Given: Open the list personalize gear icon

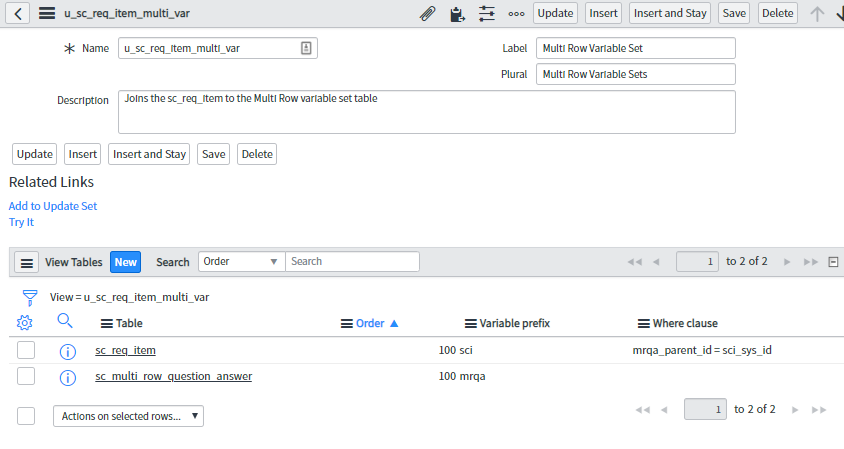Looking at the screenshot, I should click(x=25, y=322).
